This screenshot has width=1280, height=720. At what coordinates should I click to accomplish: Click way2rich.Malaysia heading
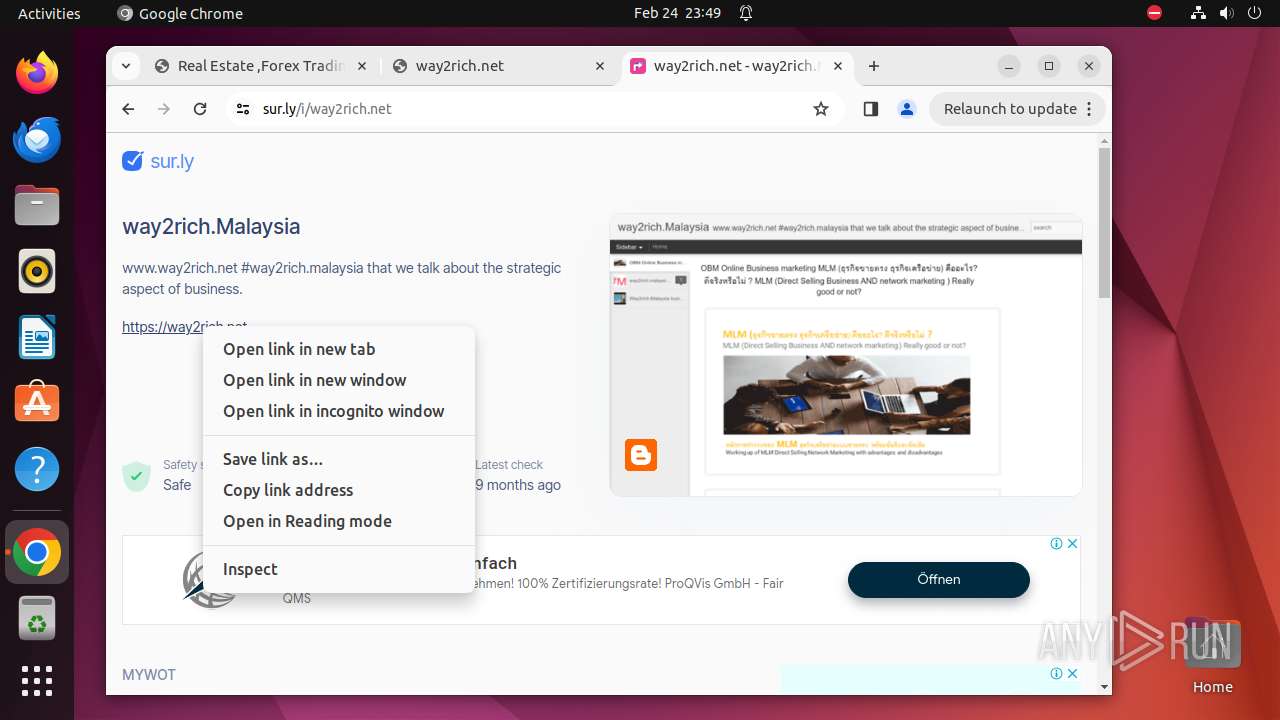coord(211,226)
